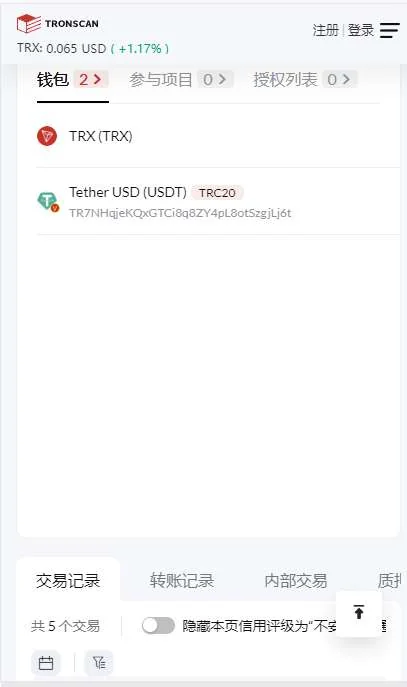Screen dimensions: 407x687
Task: Expand the wallet count chevron badge
Action: click(91, 80)
